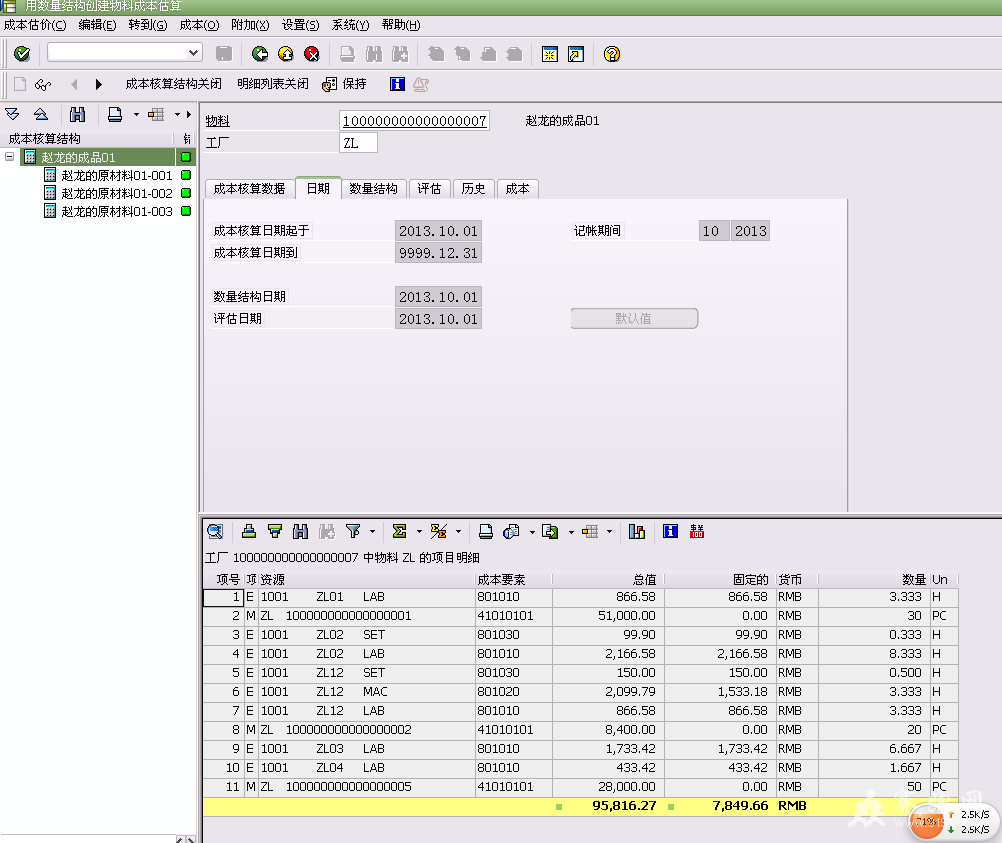Screen dimensions: 1002x843
Task: Click the 工厂 field containing ZL
Action: (358, 143)
